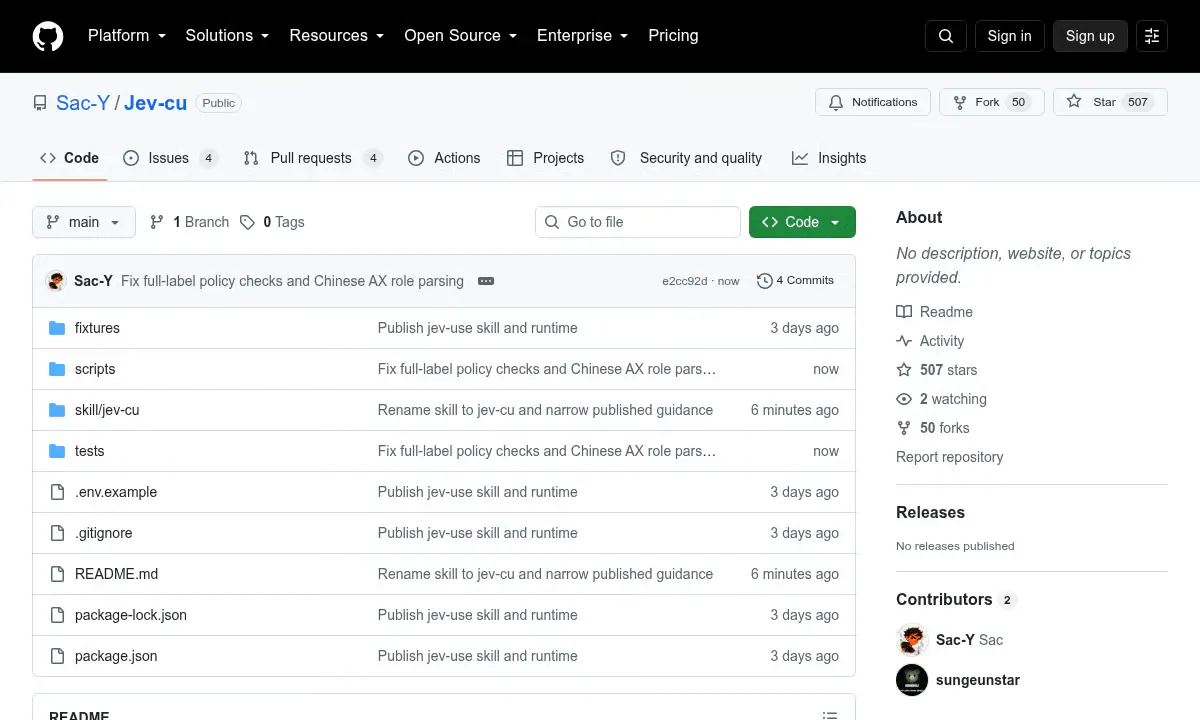
Task: Click Sac-Y author name in commit bar
Action: 93,281
